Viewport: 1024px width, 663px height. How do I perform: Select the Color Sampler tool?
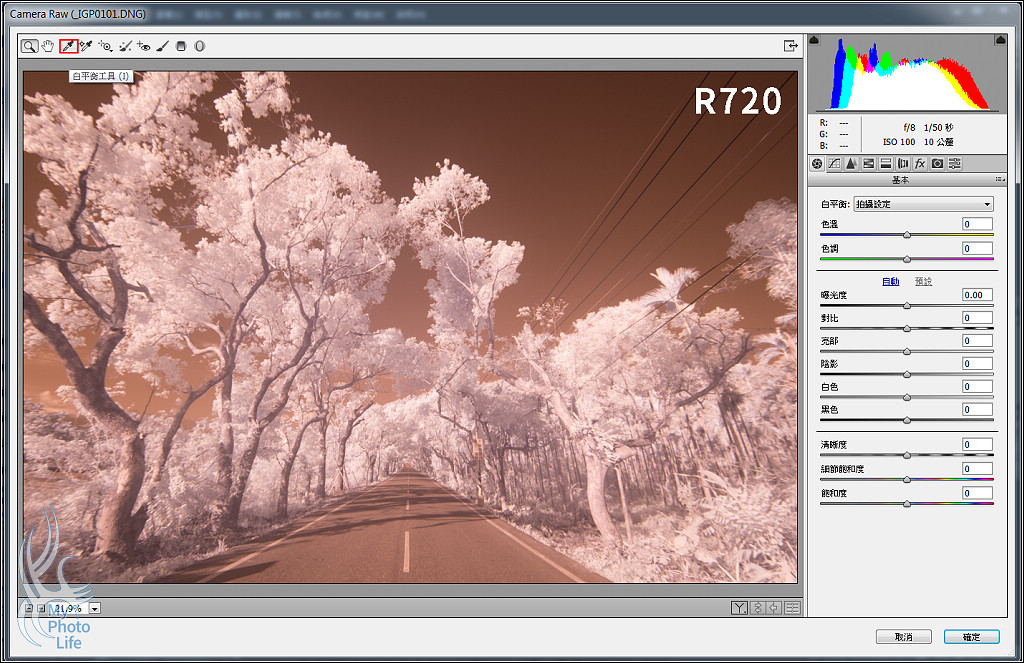[x=86, y=46]
